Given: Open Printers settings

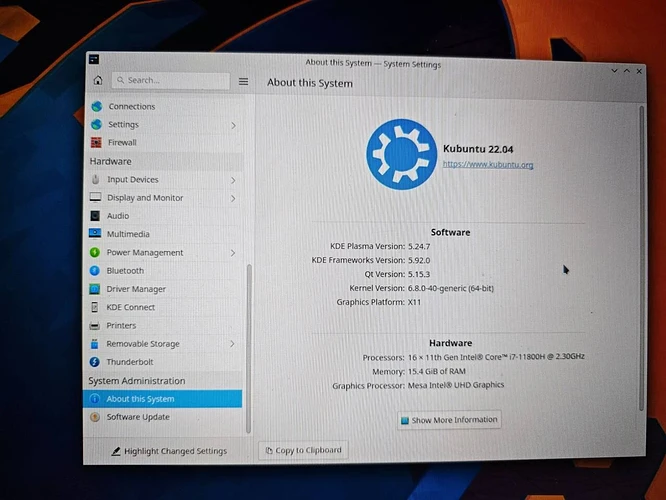Looking at the screenshot, I should pyautogui.click(x=121, y=325).
